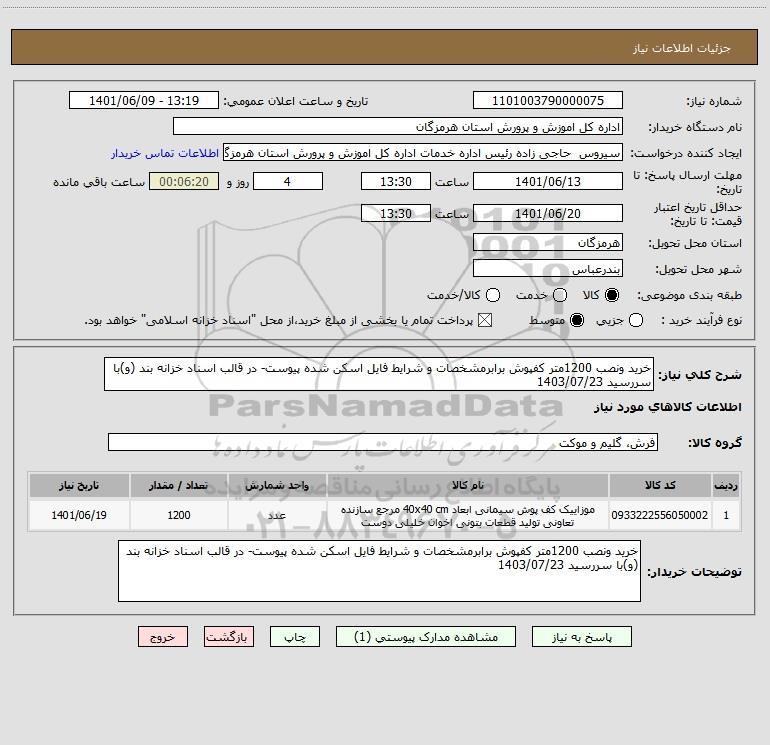The width and height of the screenshot is (770, 745).
Task: Click buyer notes توضیحات خریدار text area
Action: pyautogui.click(x=379, y=571)
